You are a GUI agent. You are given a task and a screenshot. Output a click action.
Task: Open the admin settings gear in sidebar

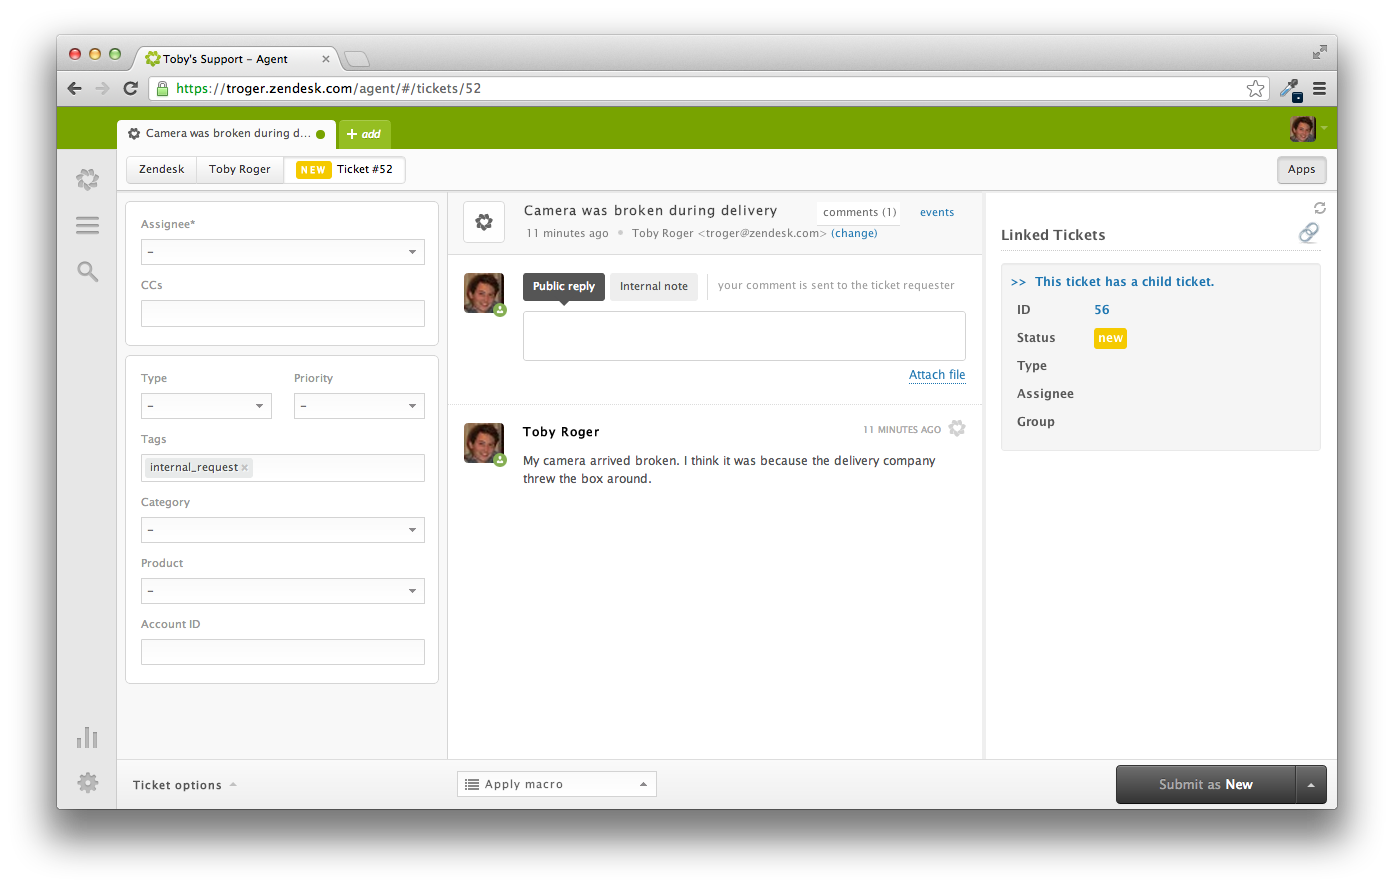[x=88, y=783]
